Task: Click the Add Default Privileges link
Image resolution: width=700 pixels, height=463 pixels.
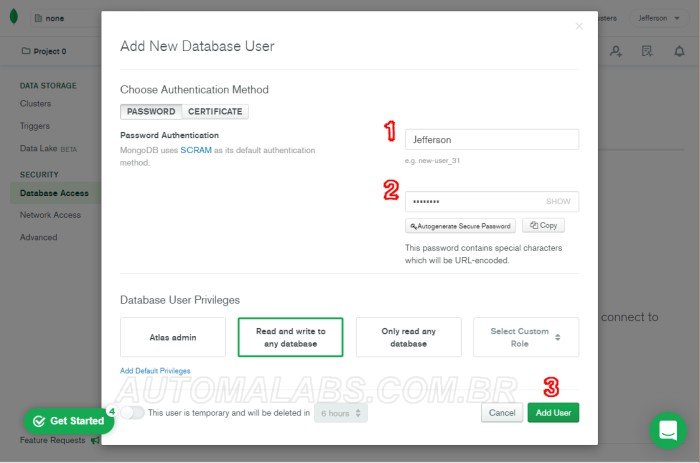Action: 155,371
